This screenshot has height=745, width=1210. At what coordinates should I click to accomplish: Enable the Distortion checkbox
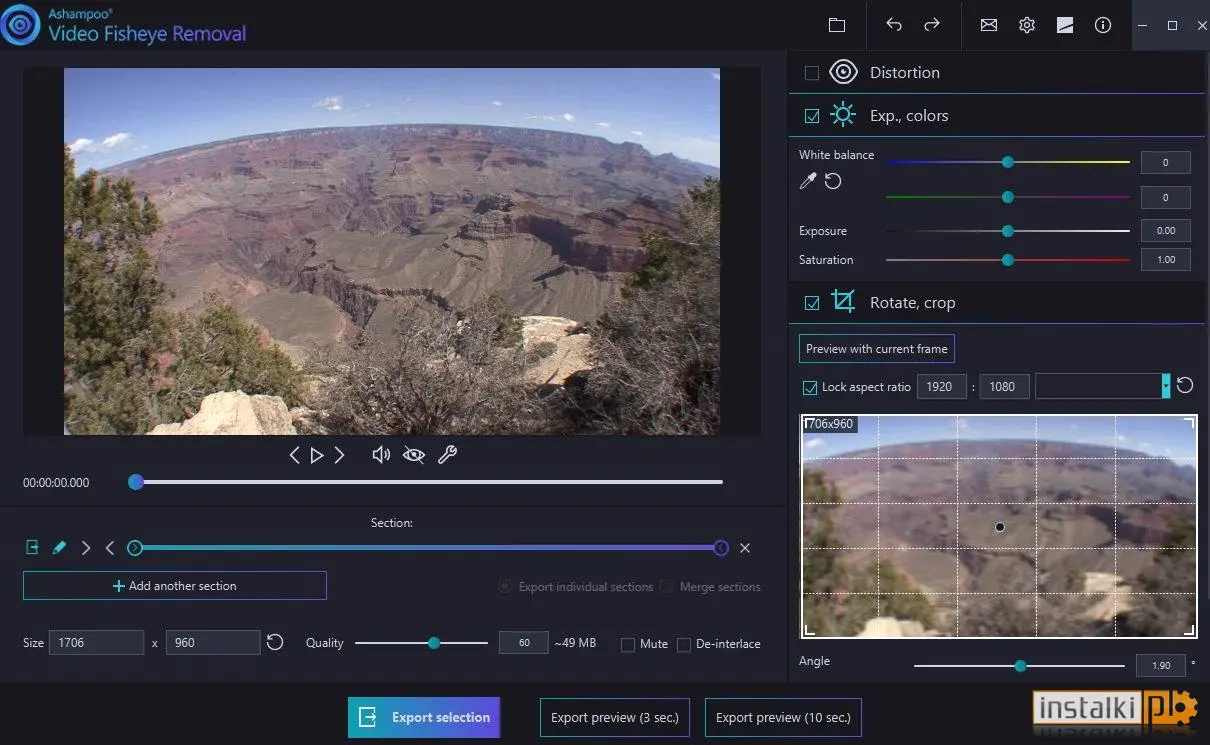(x=812, y=73)
